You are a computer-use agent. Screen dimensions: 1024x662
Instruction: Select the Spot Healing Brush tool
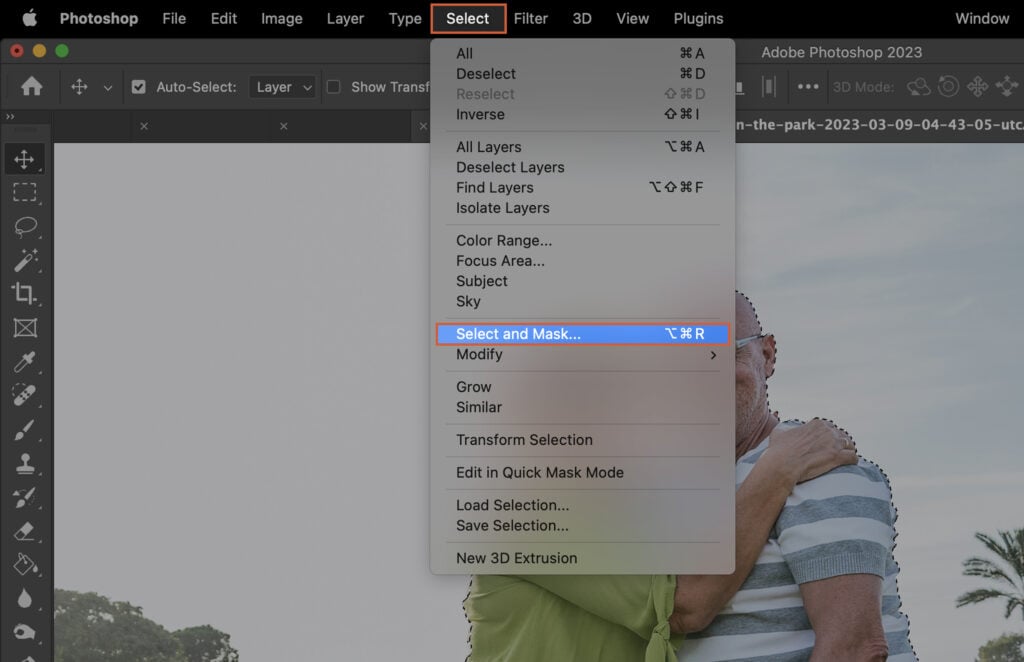25,396
